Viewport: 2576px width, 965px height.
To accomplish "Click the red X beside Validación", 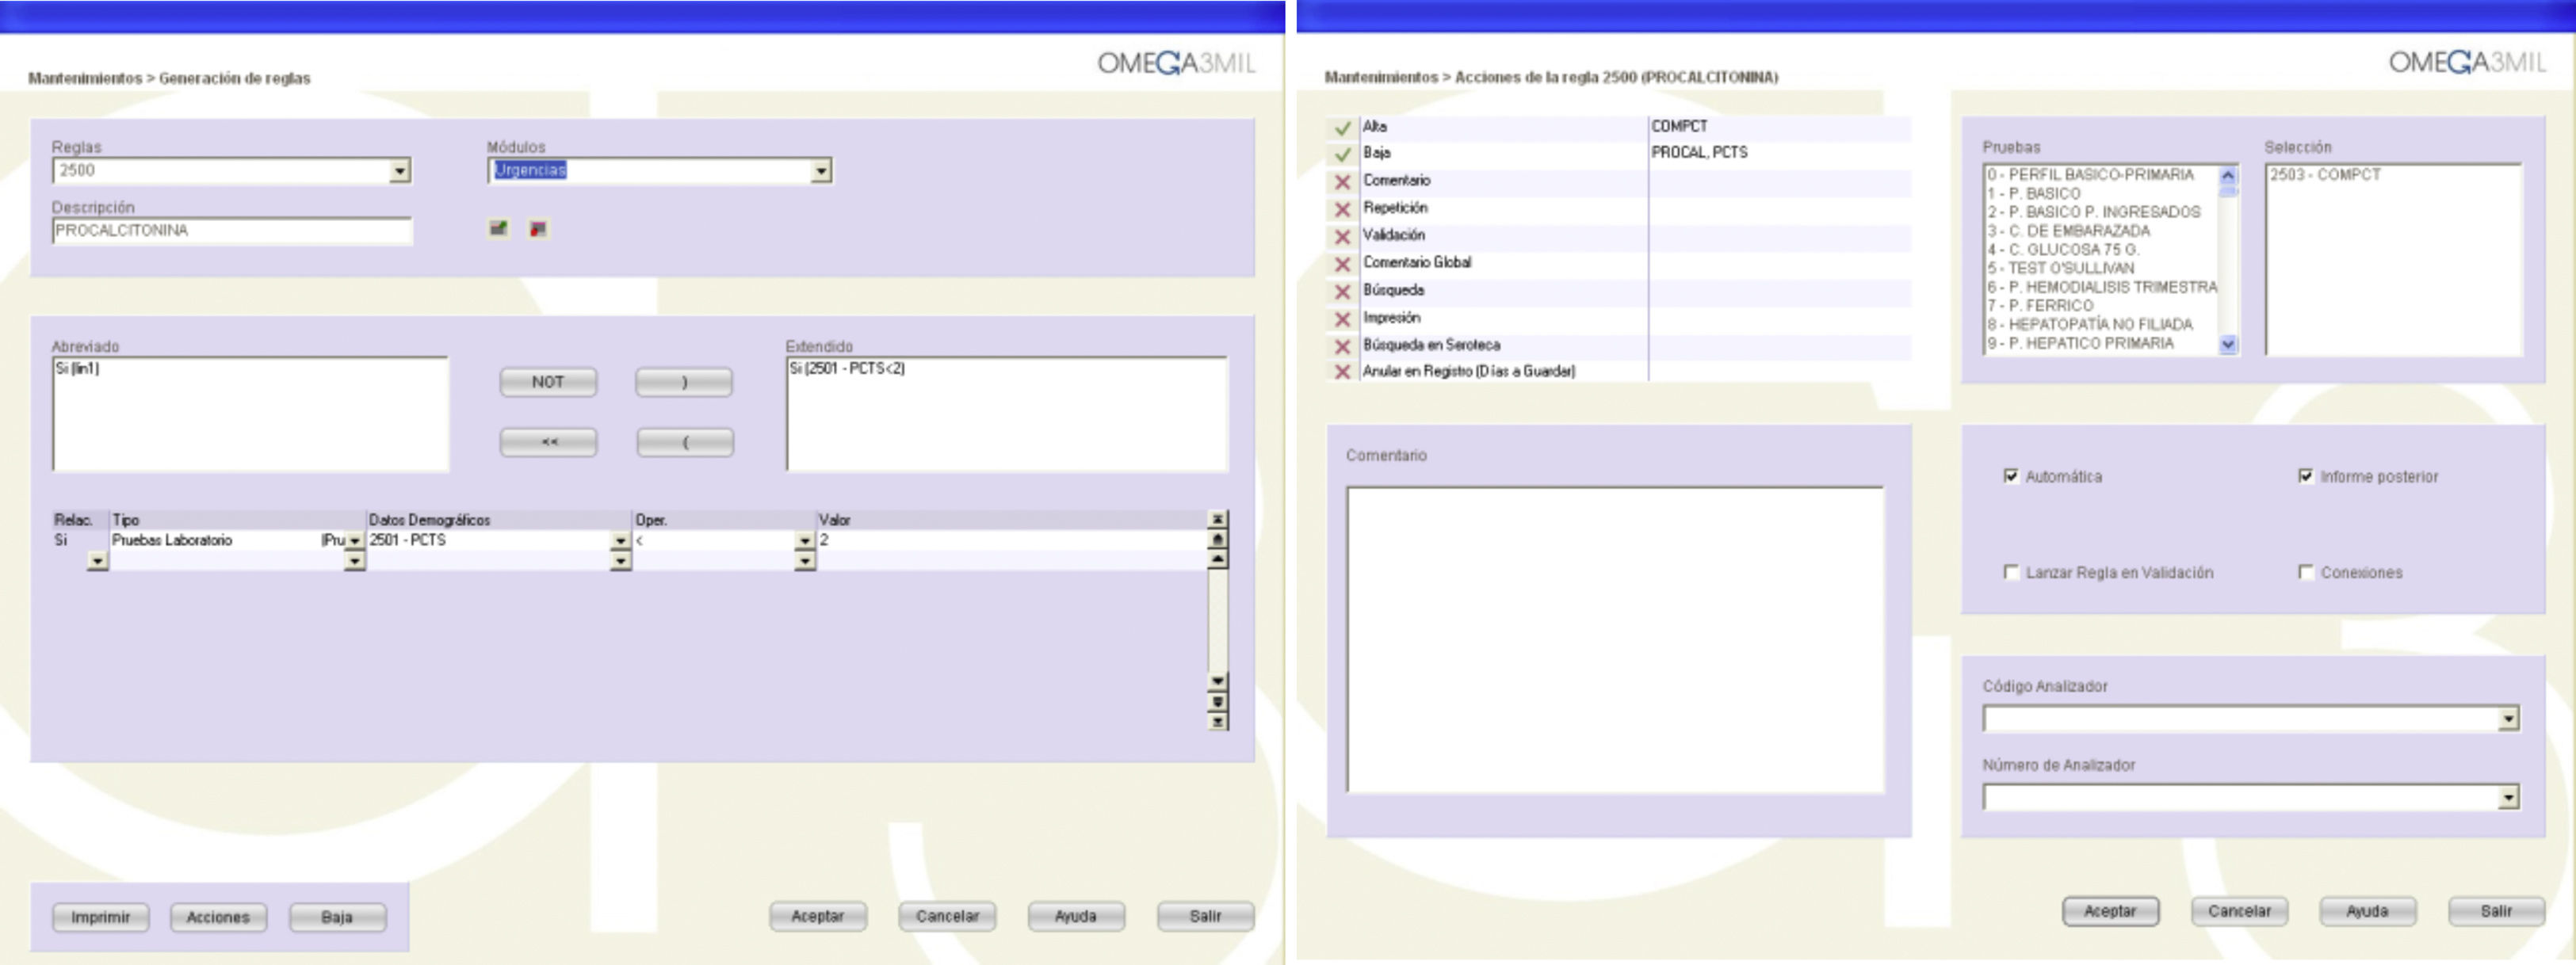I will click(x=1342, y=237).
